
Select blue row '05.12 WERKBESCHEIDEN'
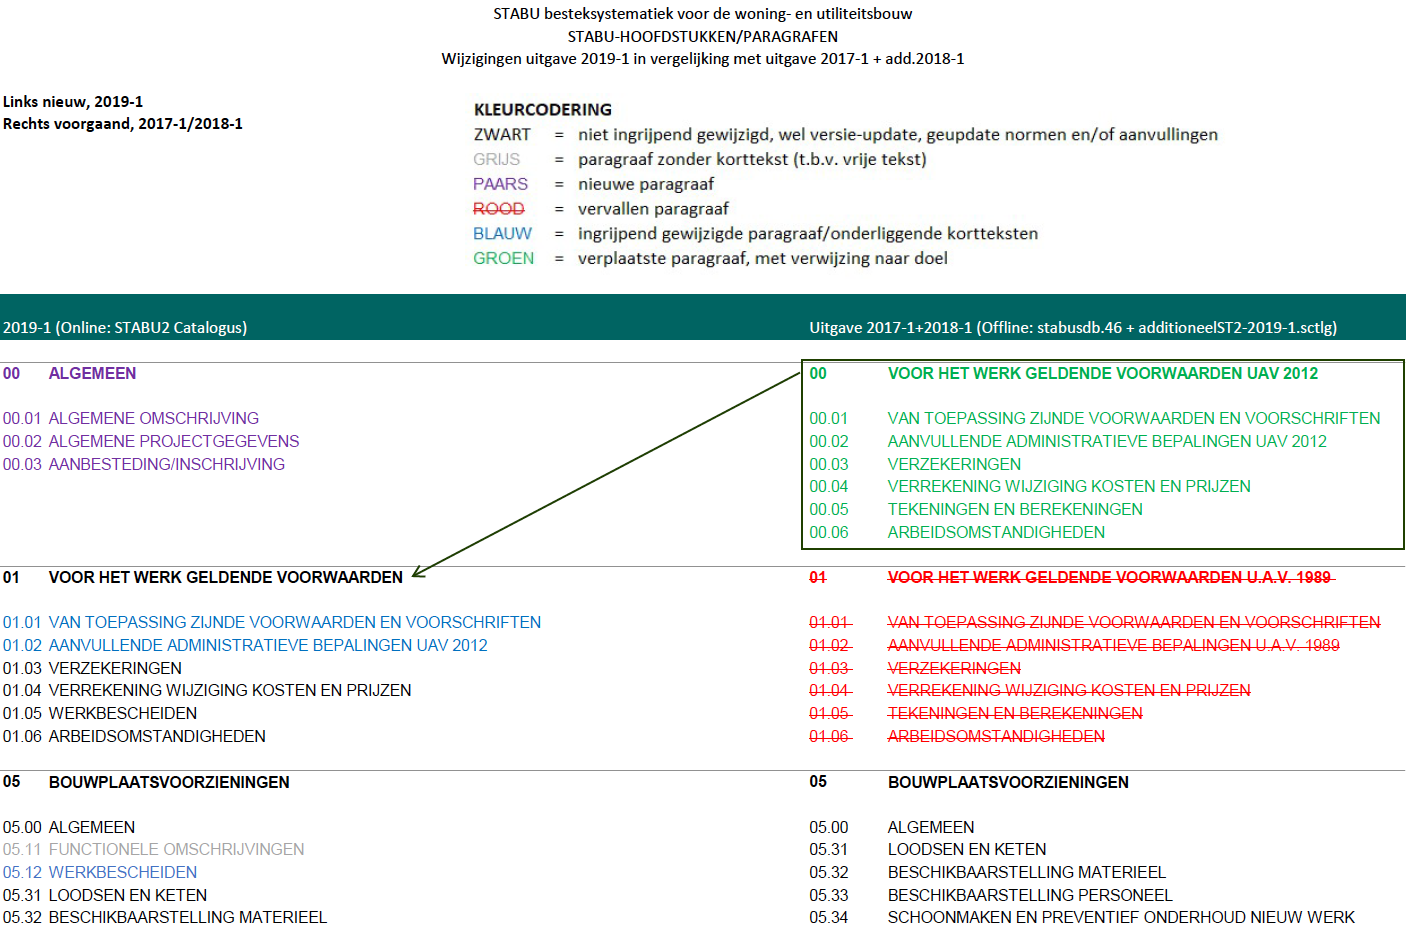point(100,873)
